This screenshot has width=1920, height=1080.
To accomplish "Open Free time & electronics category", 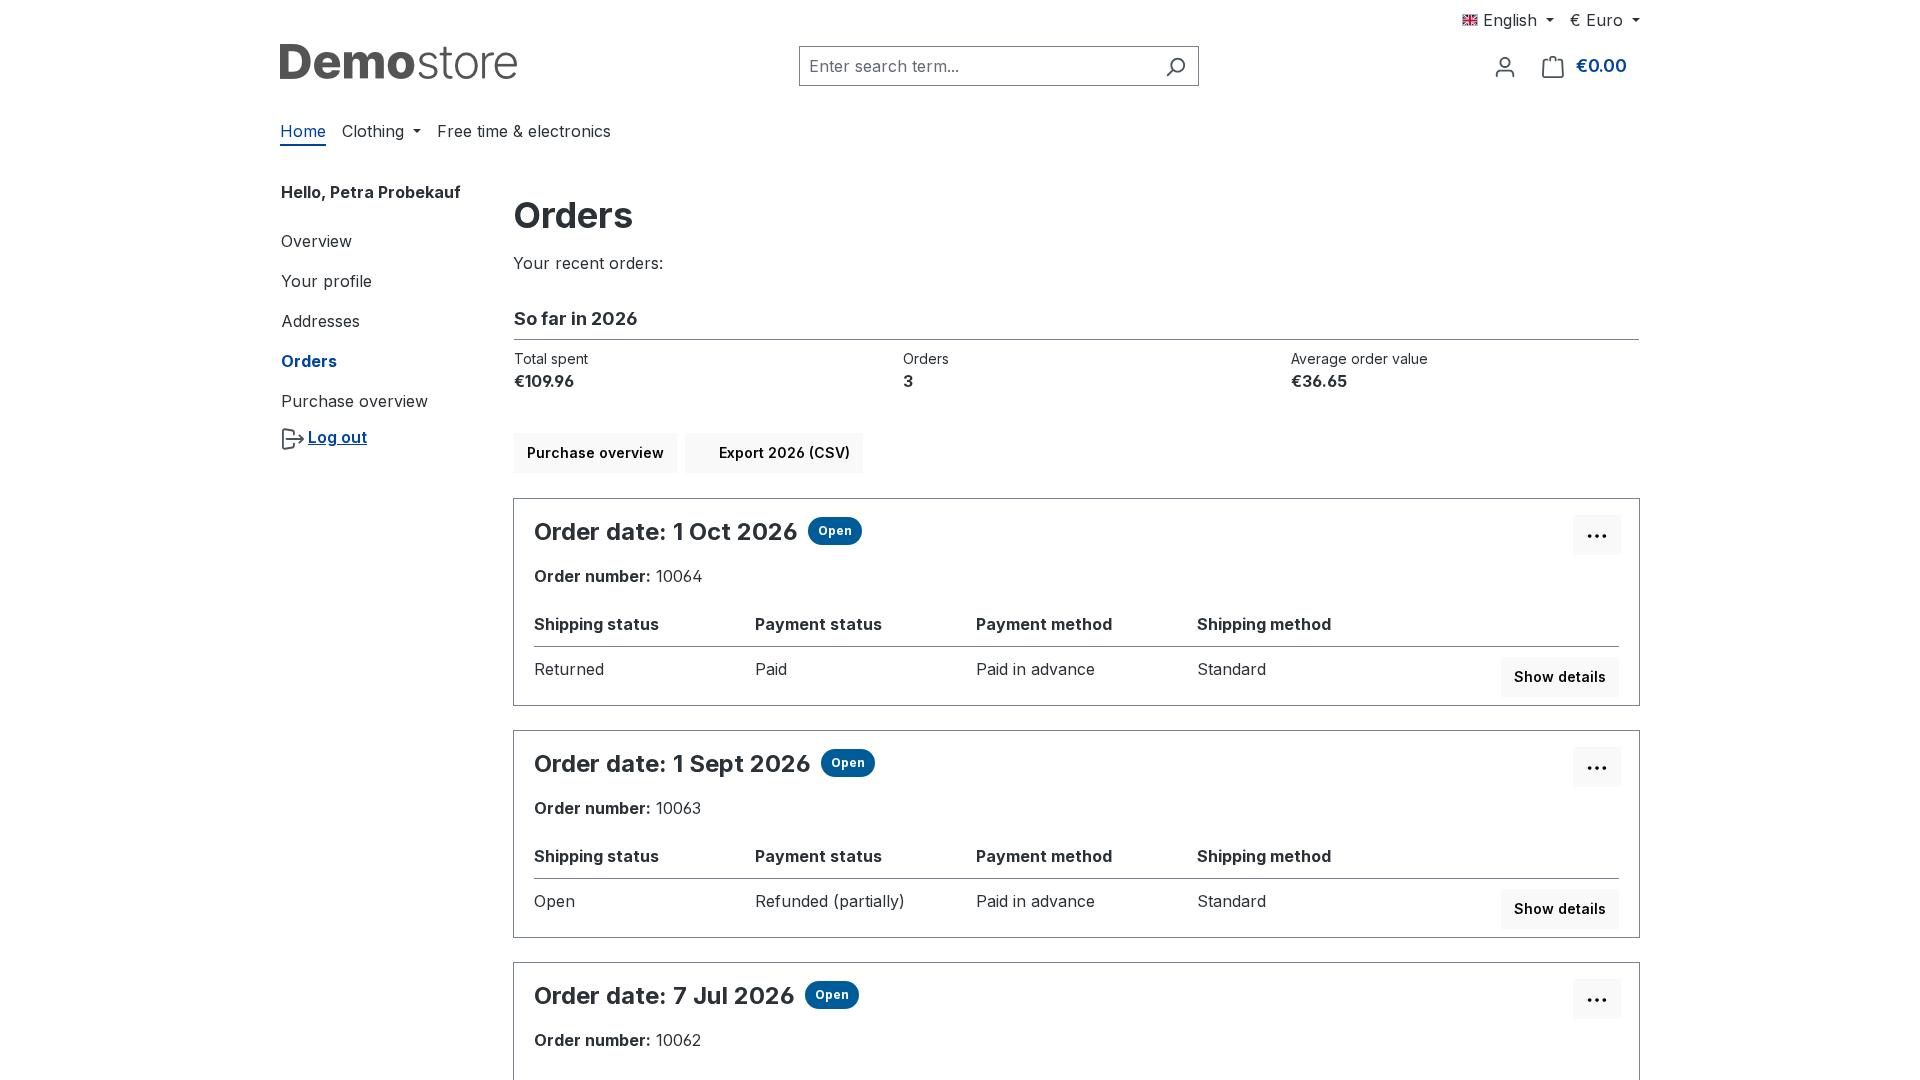I will [523, 131].
